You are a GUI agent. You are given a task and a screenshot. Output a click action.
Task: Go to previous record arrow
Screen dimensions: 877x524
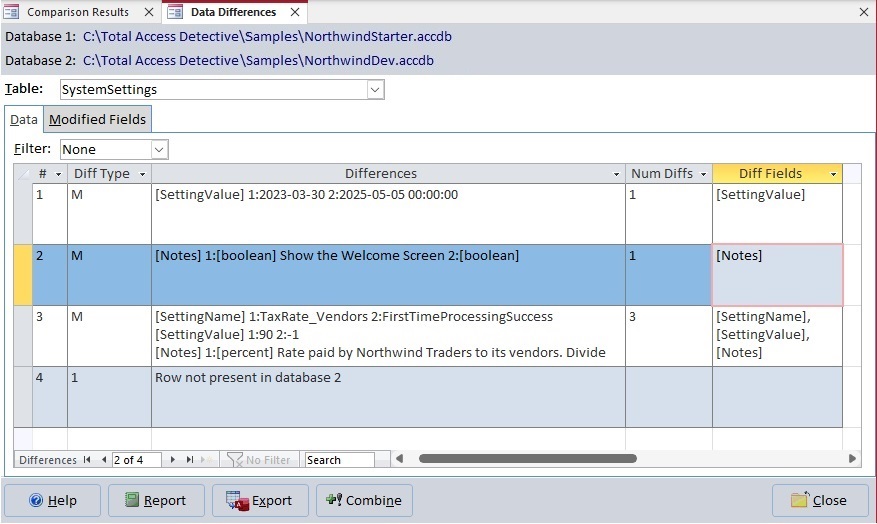102,460
